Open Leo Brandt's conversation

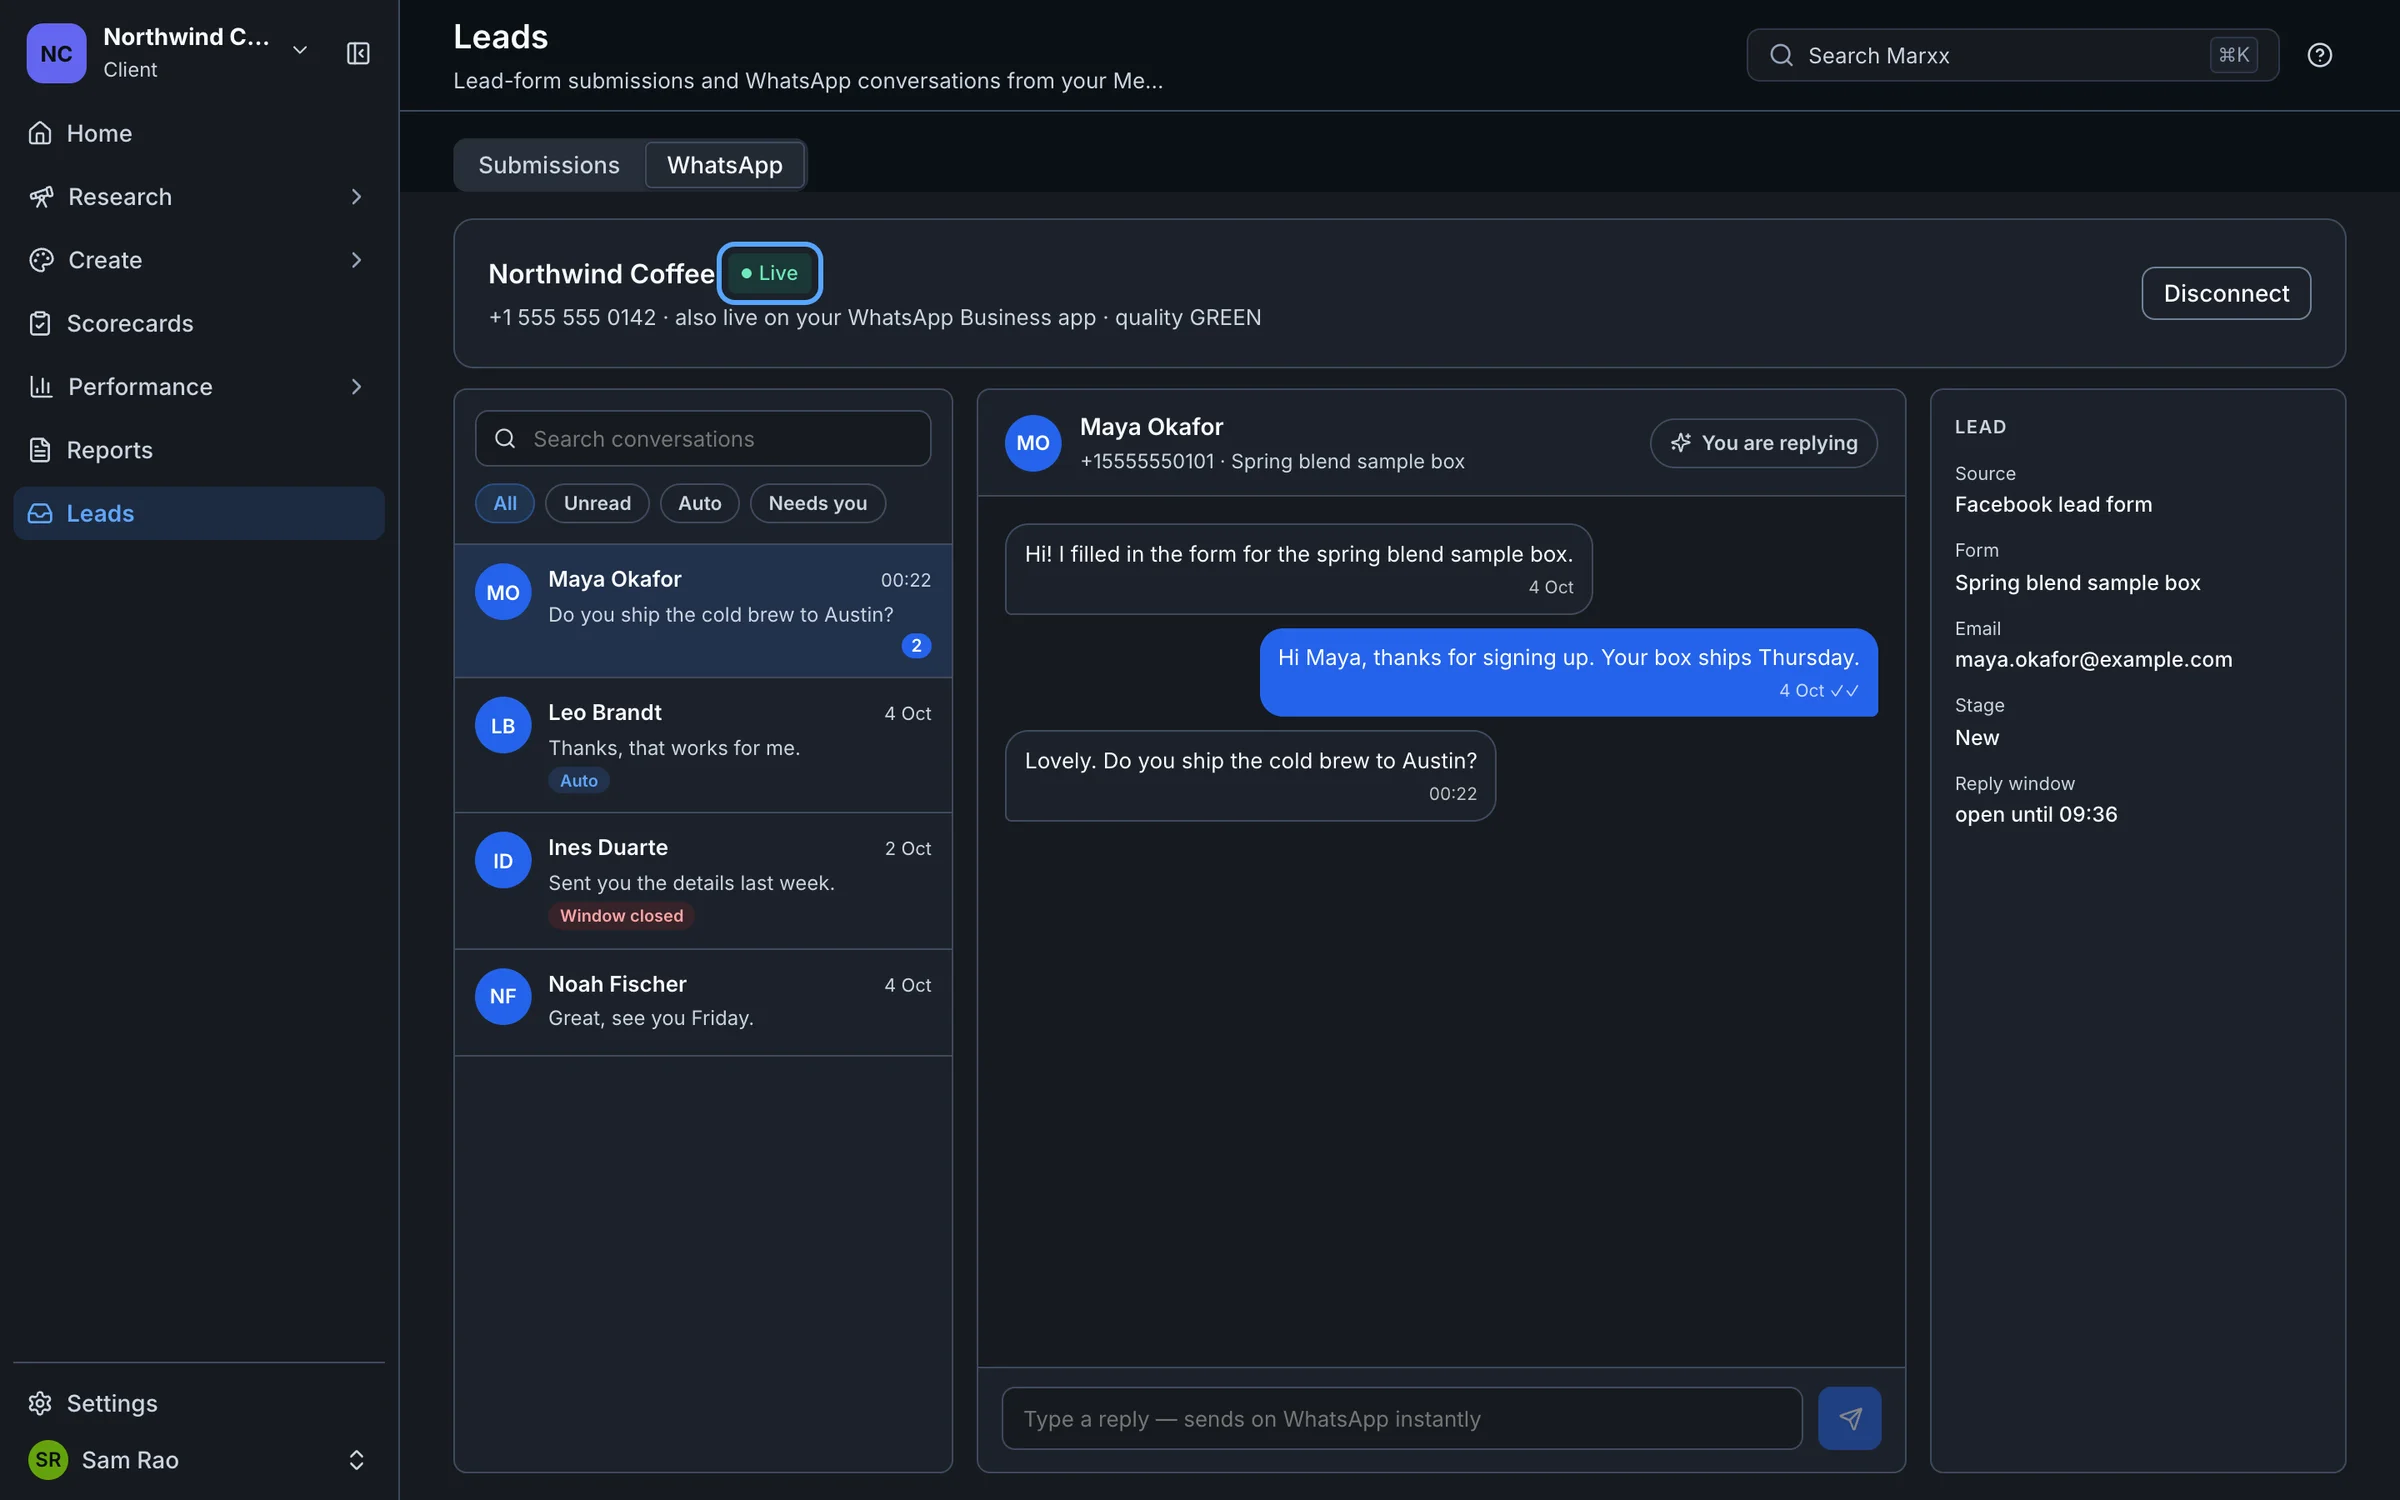click(x=703, y=745)
